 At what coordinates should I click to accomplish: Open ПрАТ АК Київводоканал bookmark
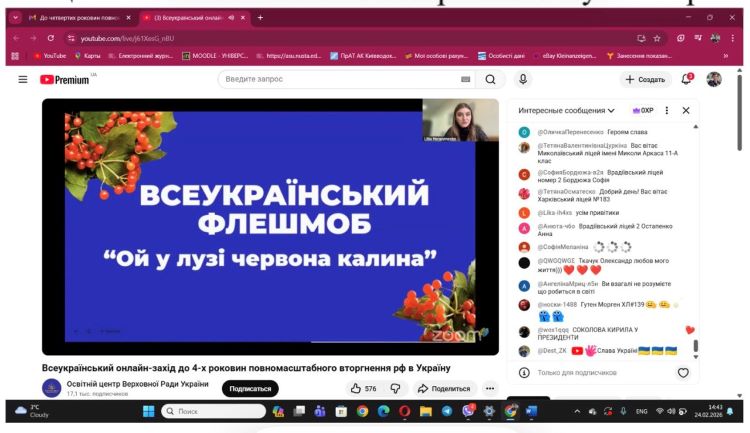(x=363, y=56)
